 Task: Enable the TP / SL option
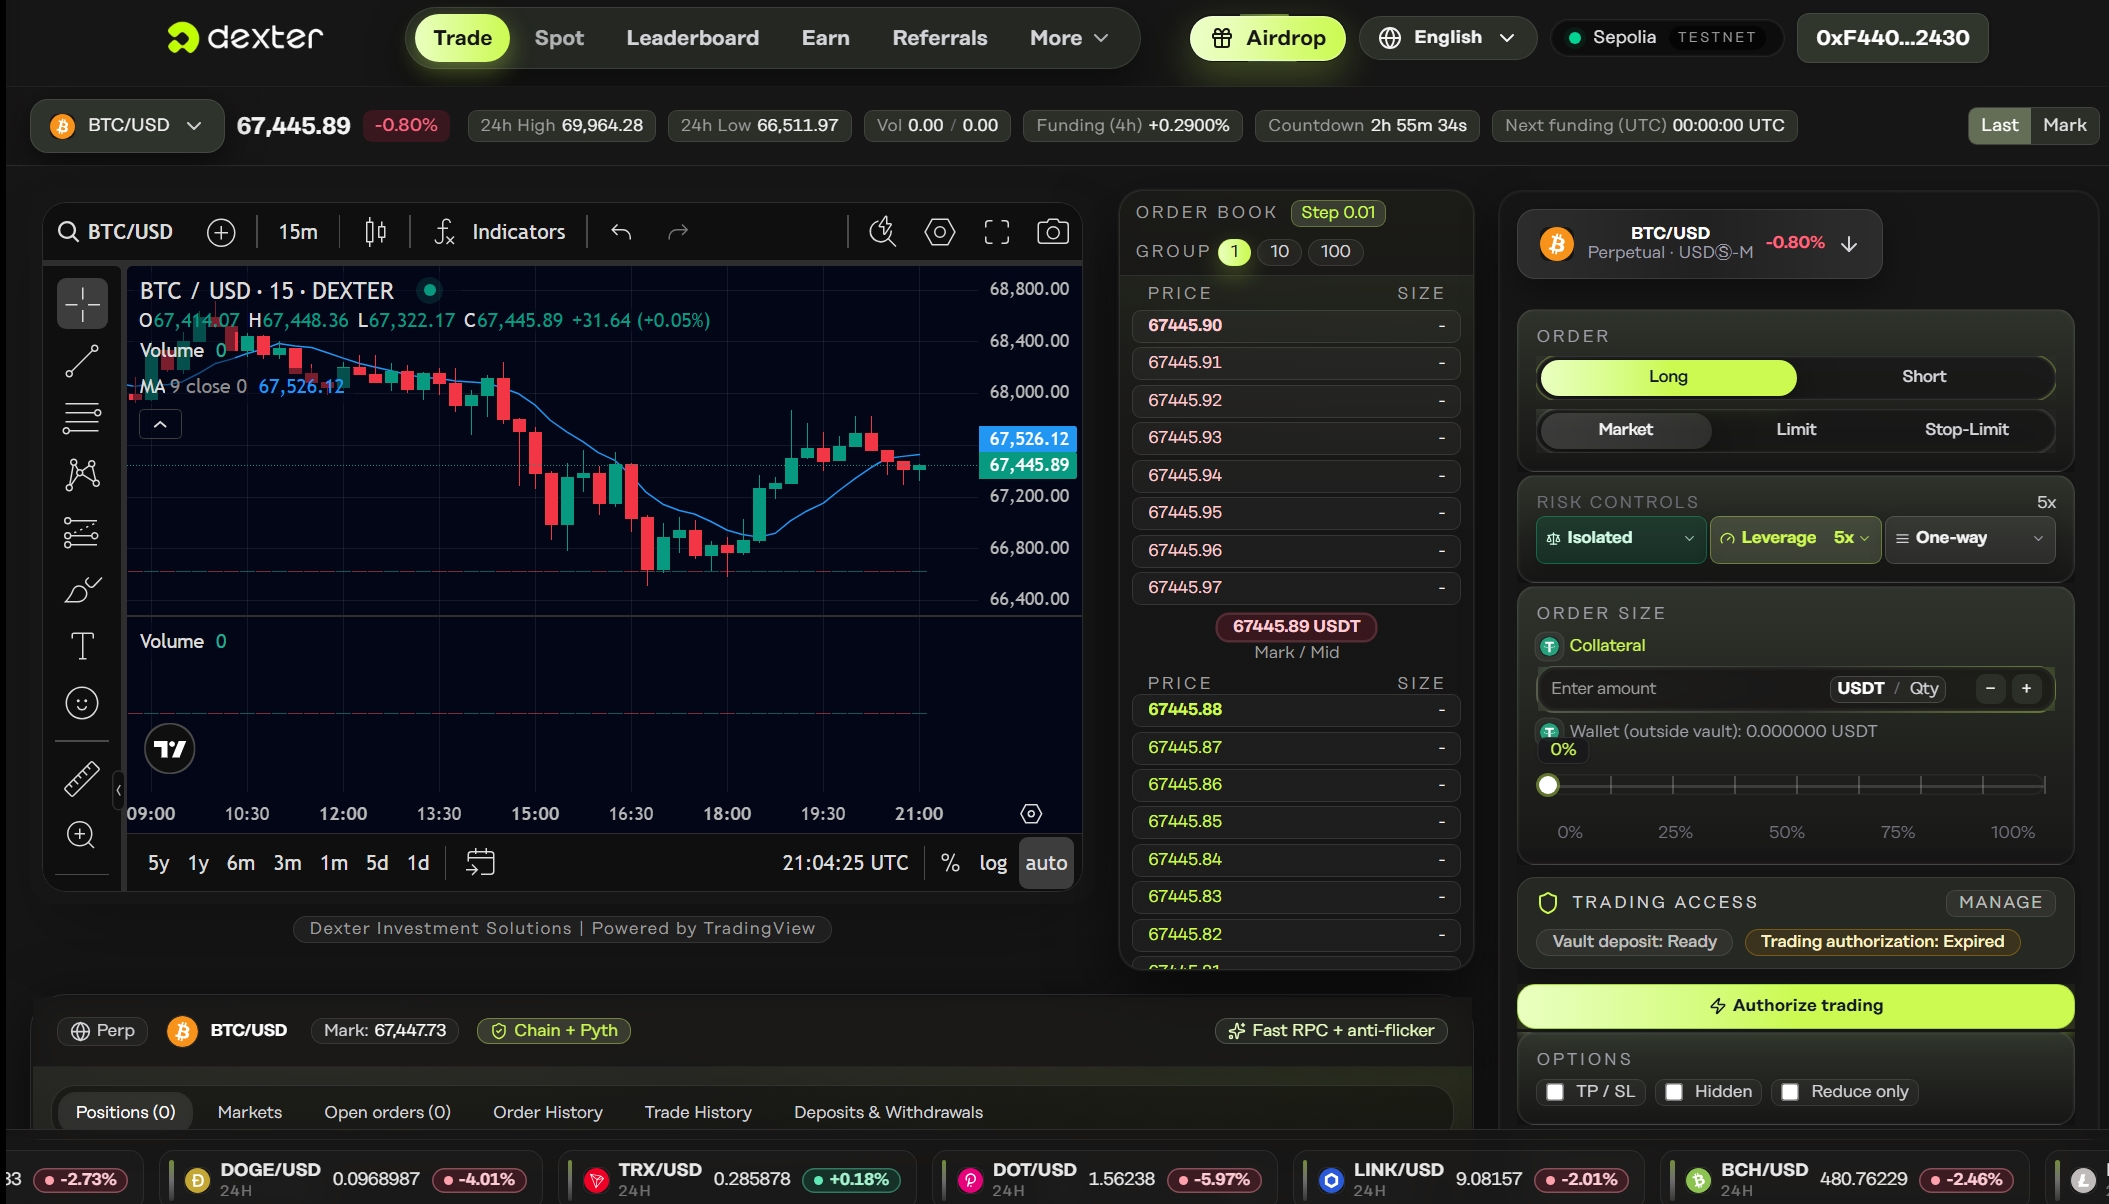pyautogui.click(x=1557, y=1091)
